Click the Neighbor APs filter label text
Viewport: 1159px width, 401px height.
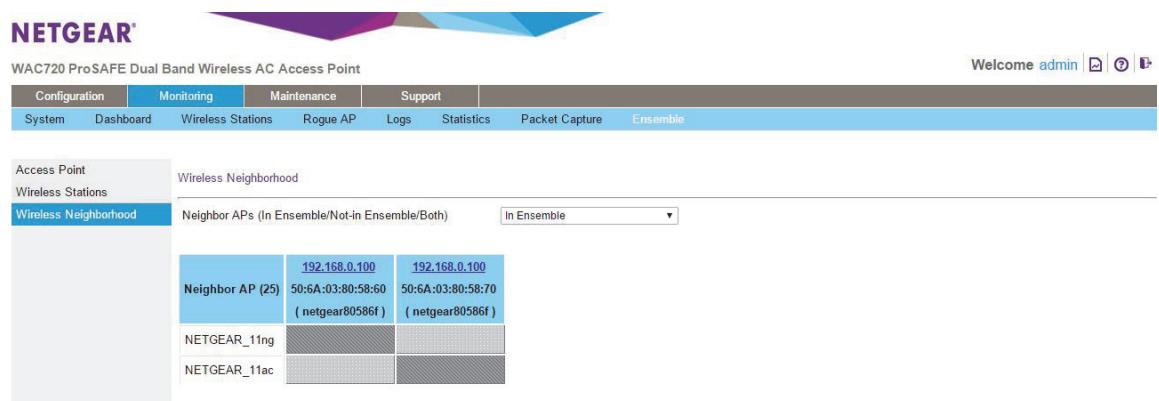tap(315, 216)
